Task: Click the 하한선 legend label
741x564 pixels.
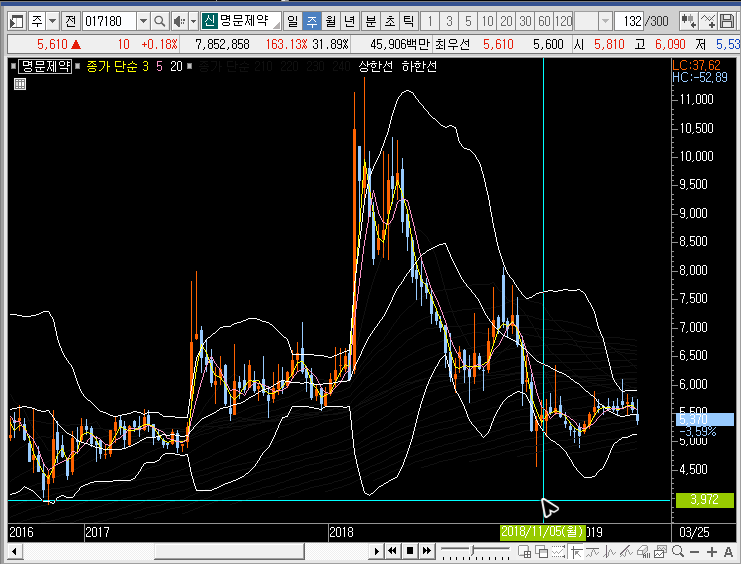Action: click(x=419, y=67)
